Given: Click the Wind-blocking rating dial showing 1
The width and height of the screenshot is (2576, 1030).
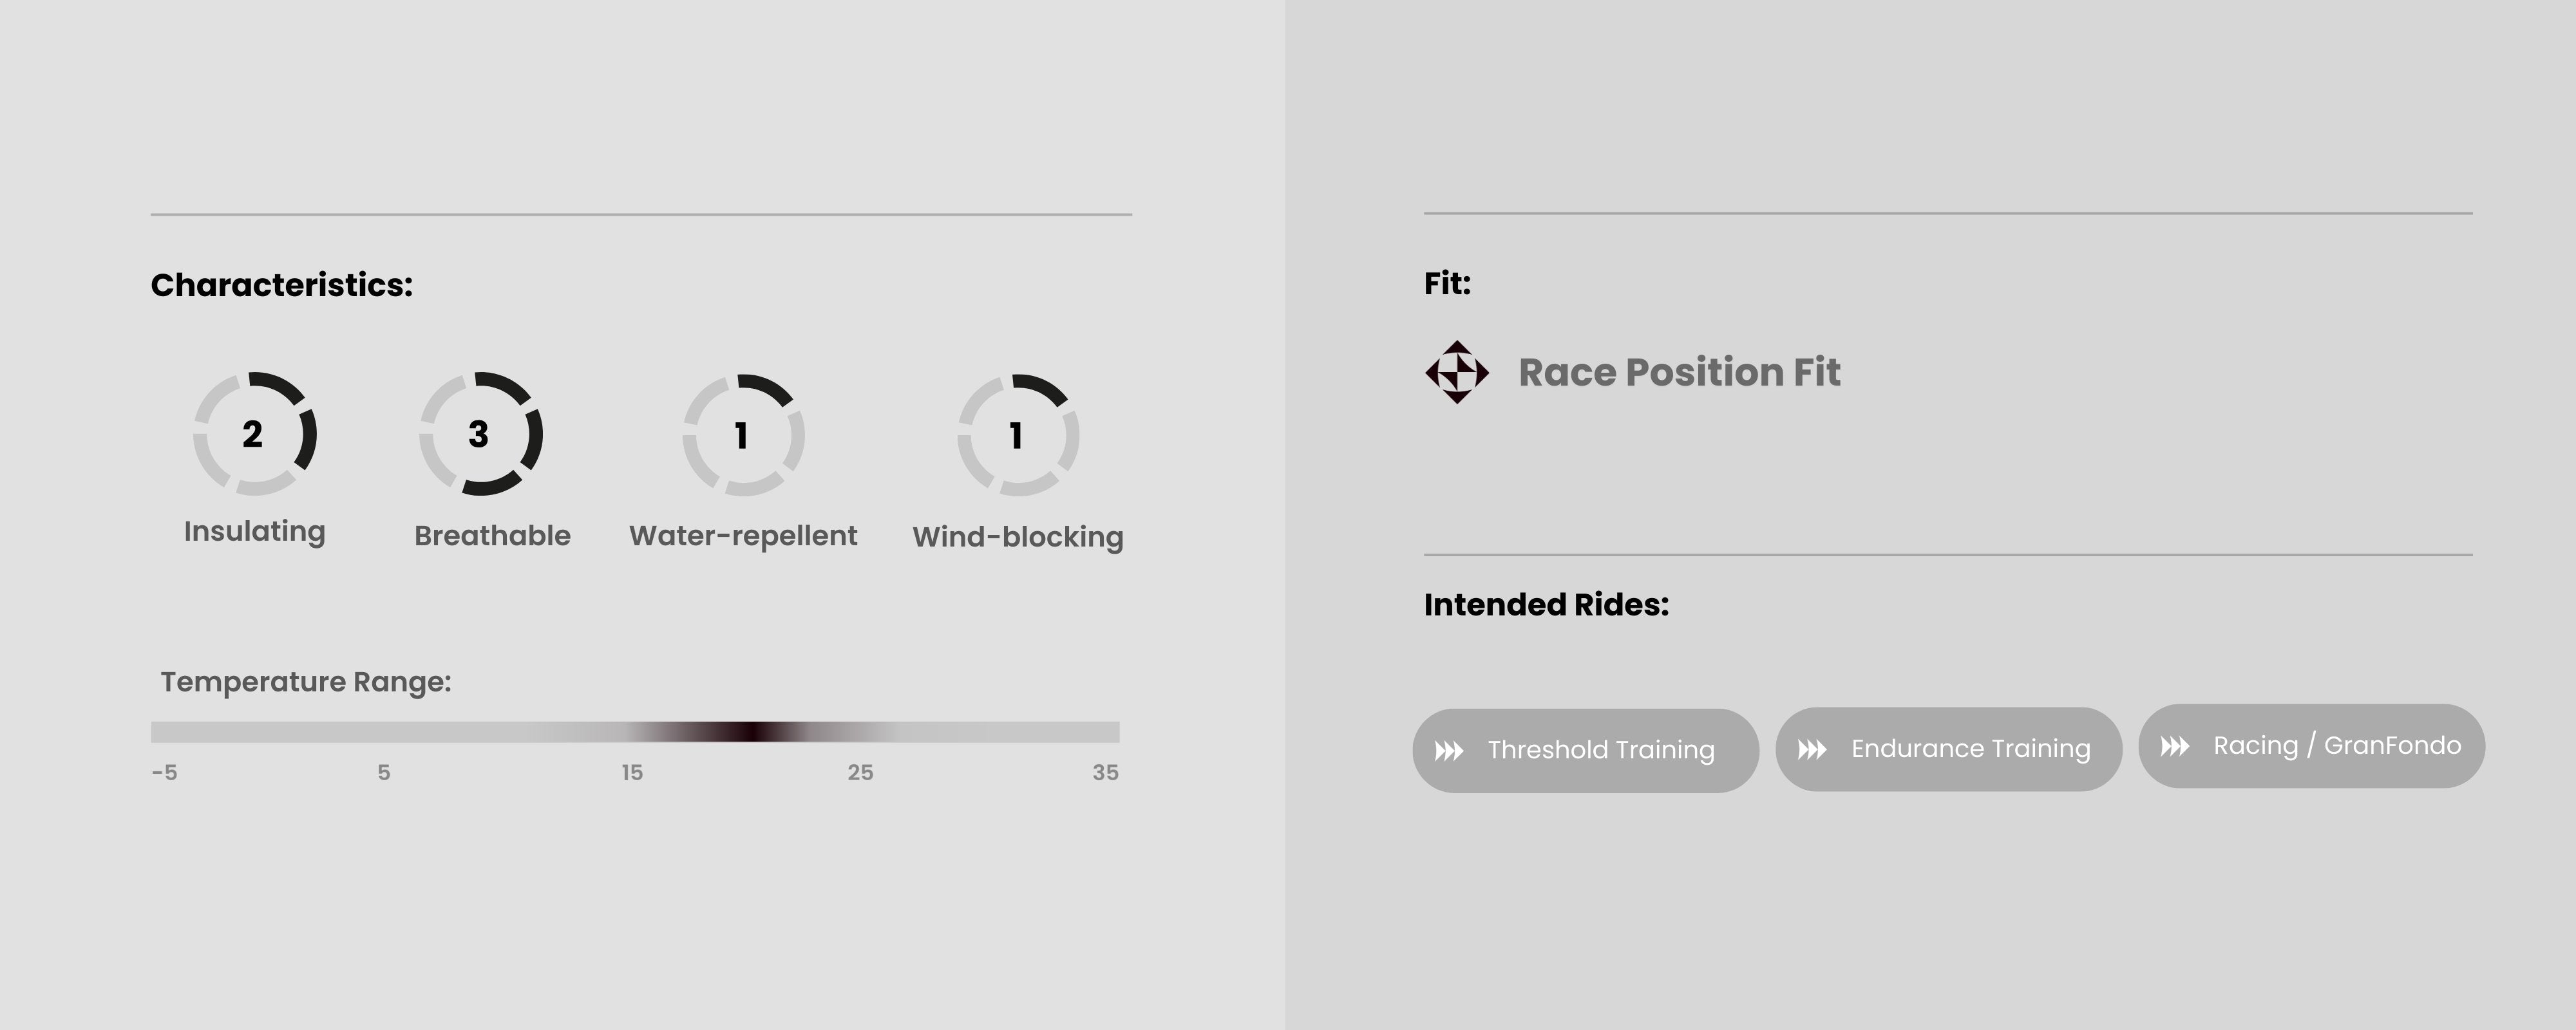Looking at the screenshot, I should click(x=1018, y=435).
